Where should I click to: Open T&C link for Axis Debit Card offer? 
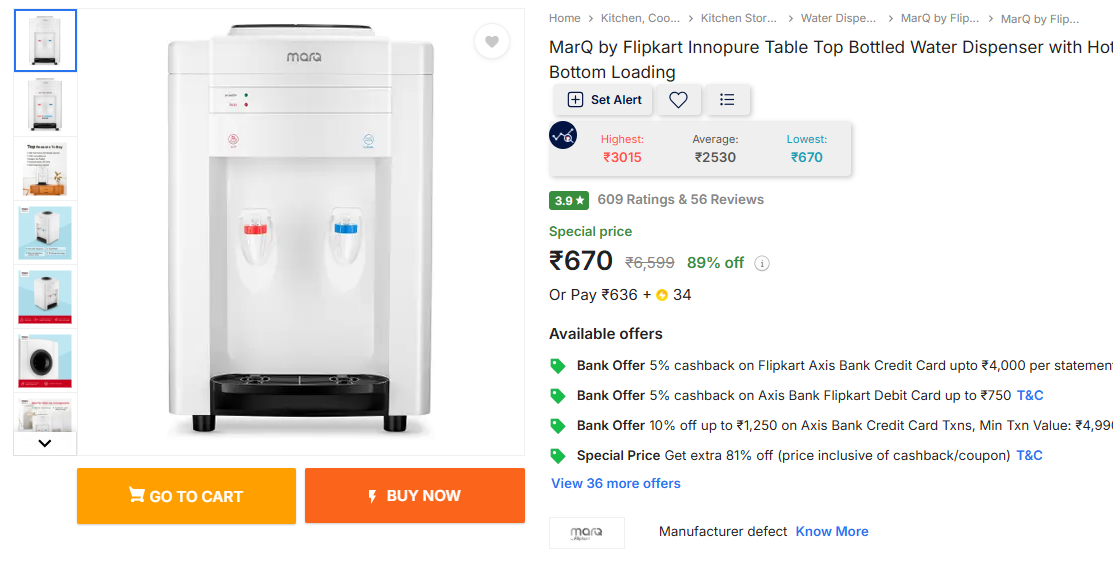click(x=1030, y=396)
